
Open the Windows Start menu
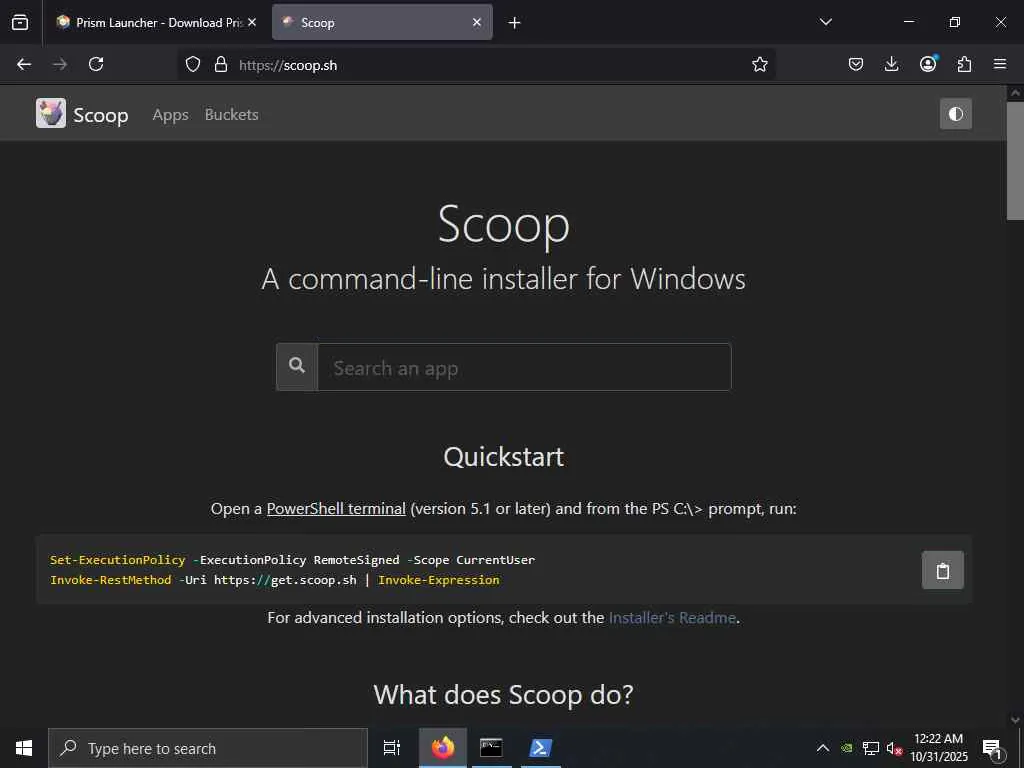(x=24, y=748)
